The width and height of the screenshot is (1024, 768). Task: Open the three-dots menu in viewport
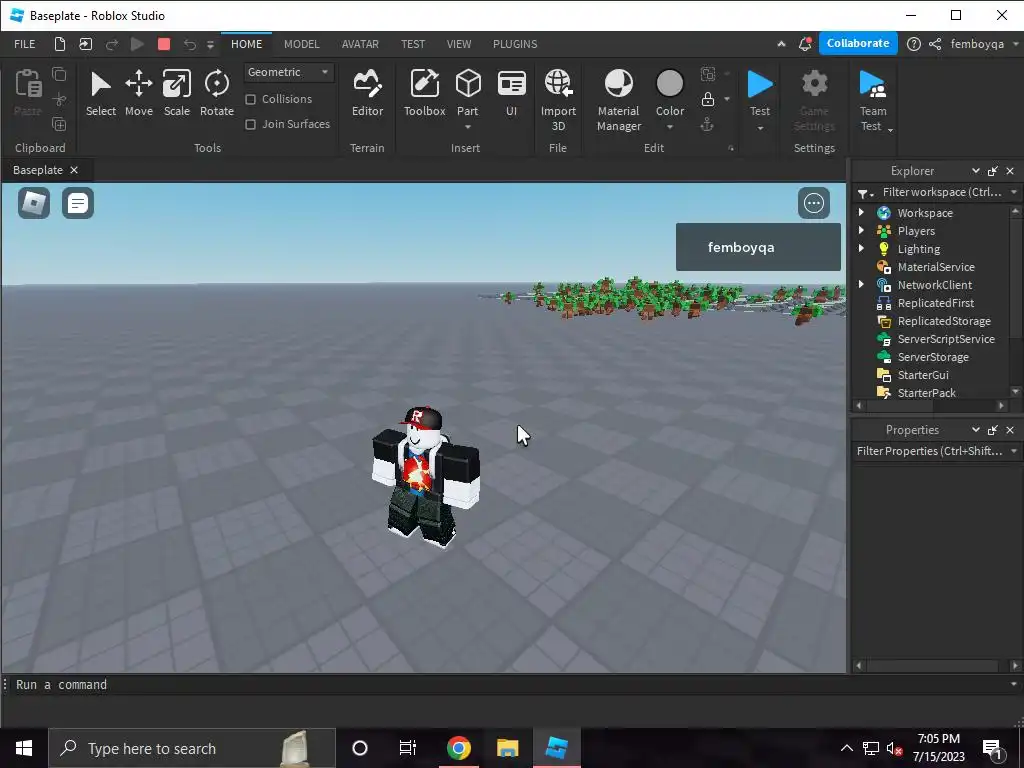814,203
